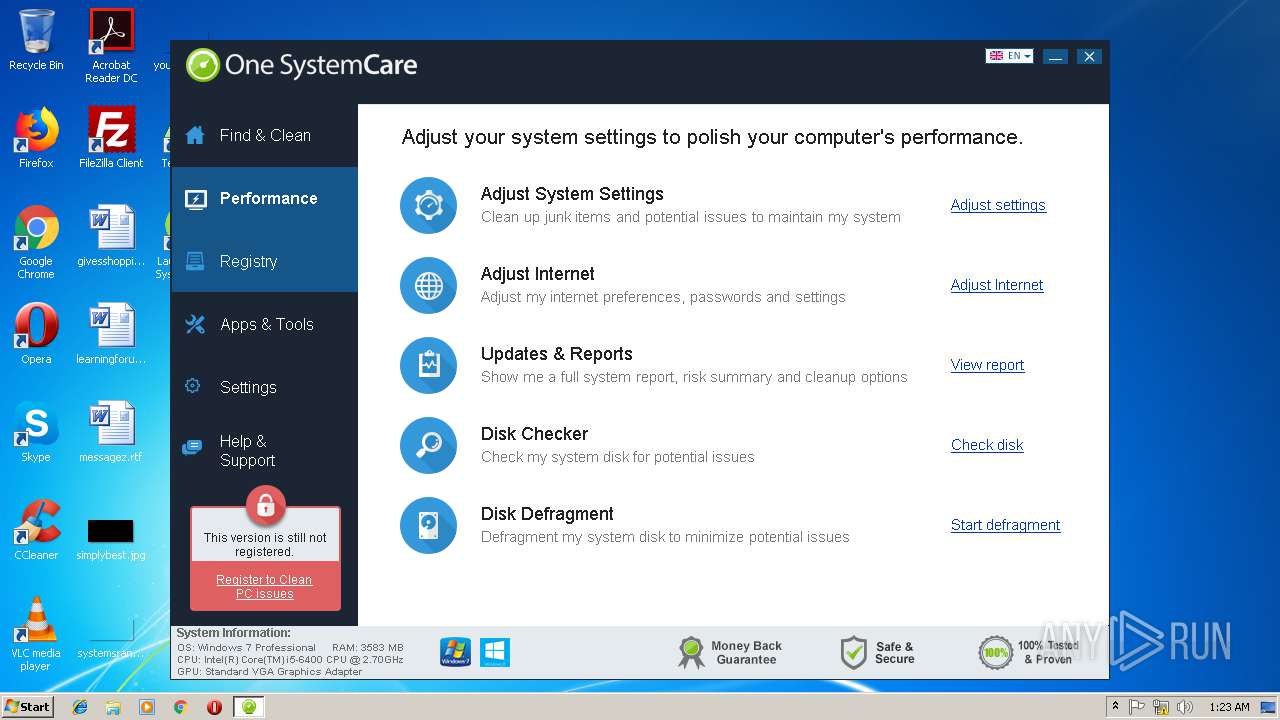Click the Adjust System Settings gear icon
Image resolution: width=1280 pixels, height=720 pixels.
click(428, 205)
